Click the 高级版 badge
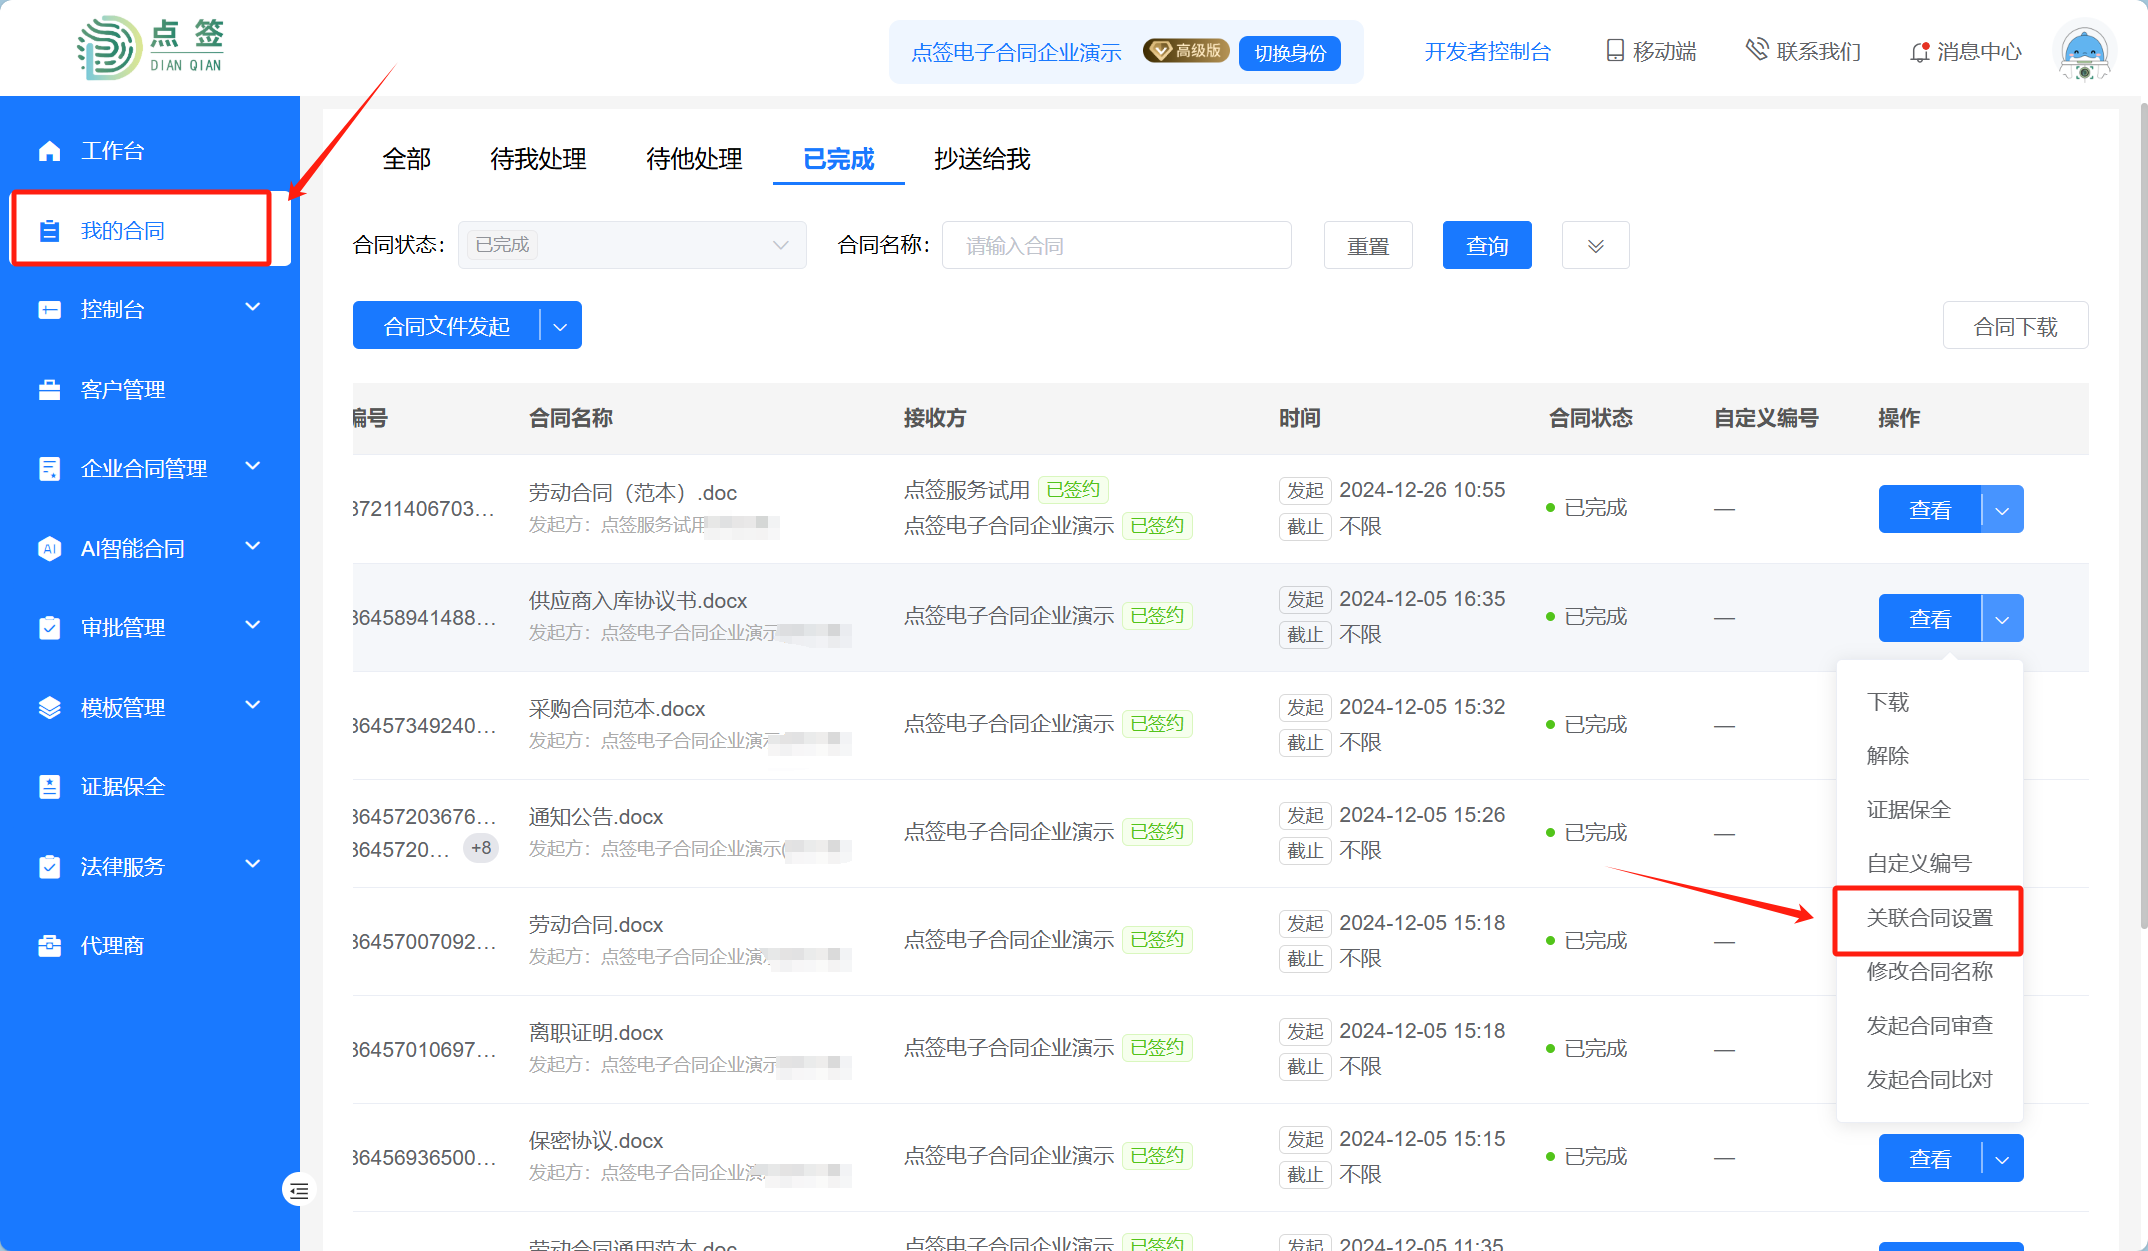The height and width of the screenshot is (1251, 2148). click(1186, 51)
